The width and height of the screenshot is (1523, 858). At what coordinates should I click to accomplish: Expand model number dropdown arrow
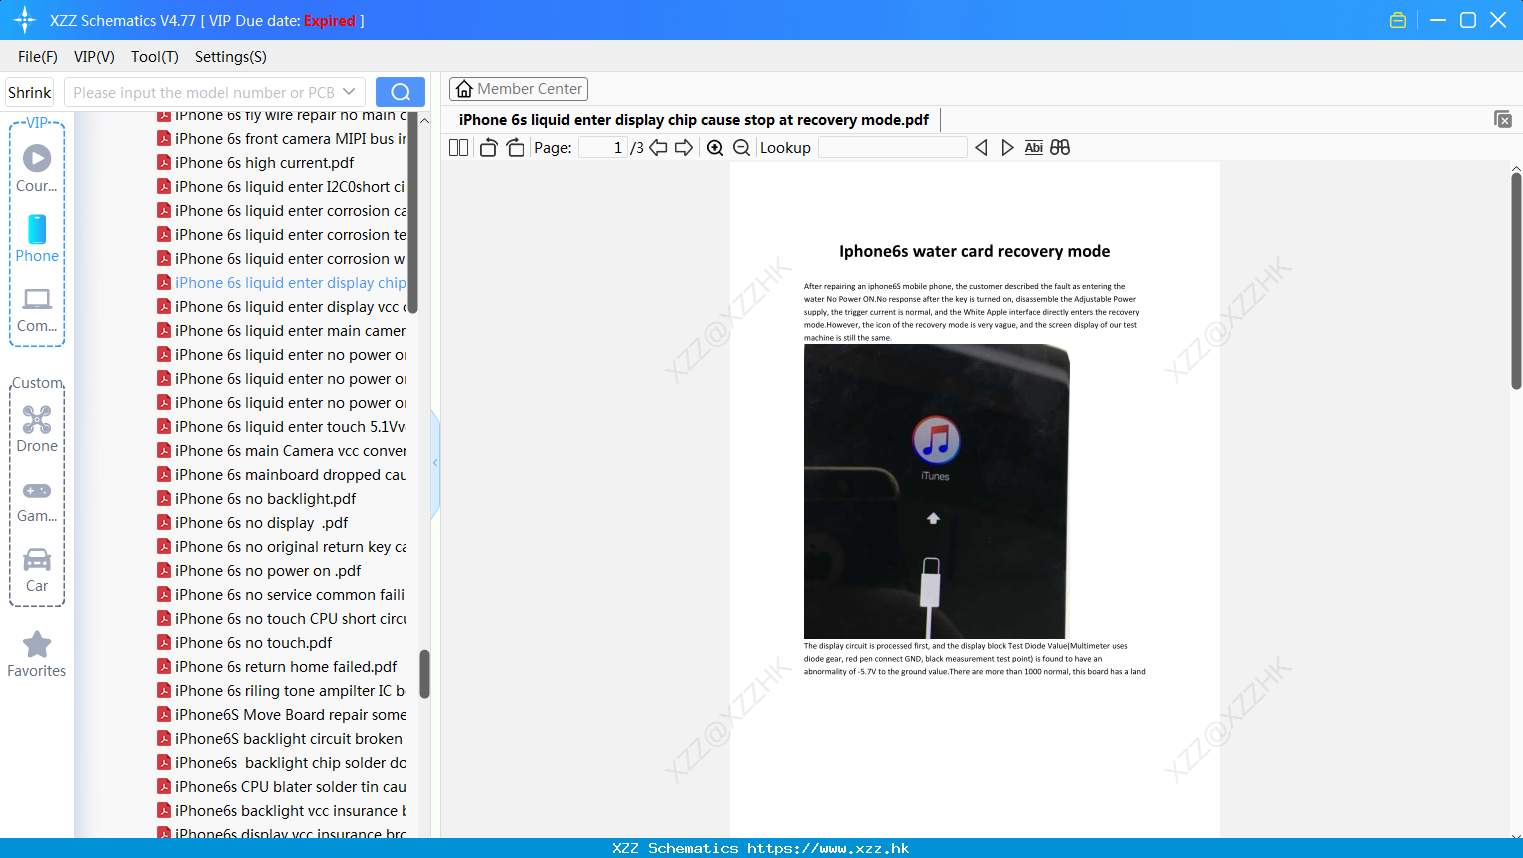click(x=349, y=92)
